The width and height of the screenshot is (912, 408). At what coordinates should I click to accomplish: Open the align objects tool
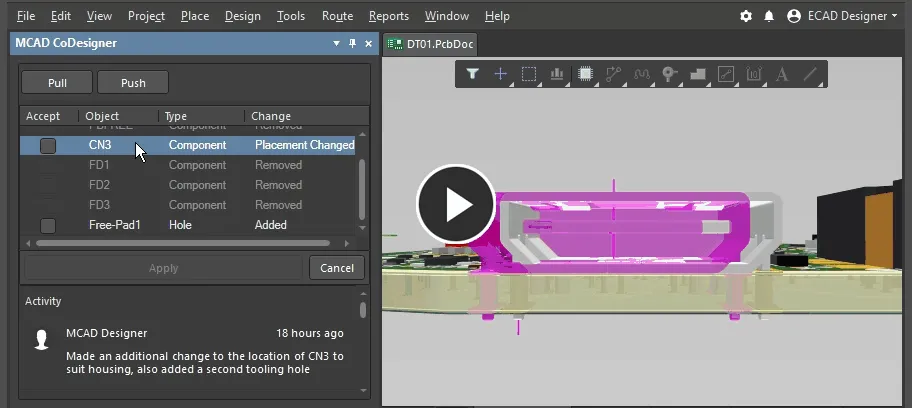click(x=557, y=74)
